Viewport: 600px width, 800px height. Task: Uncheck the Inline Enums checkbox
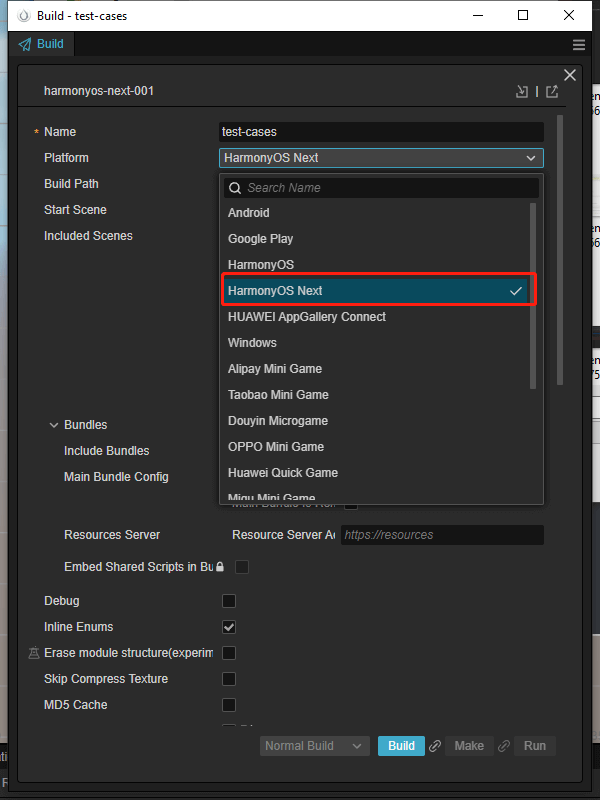click(229, 627)
